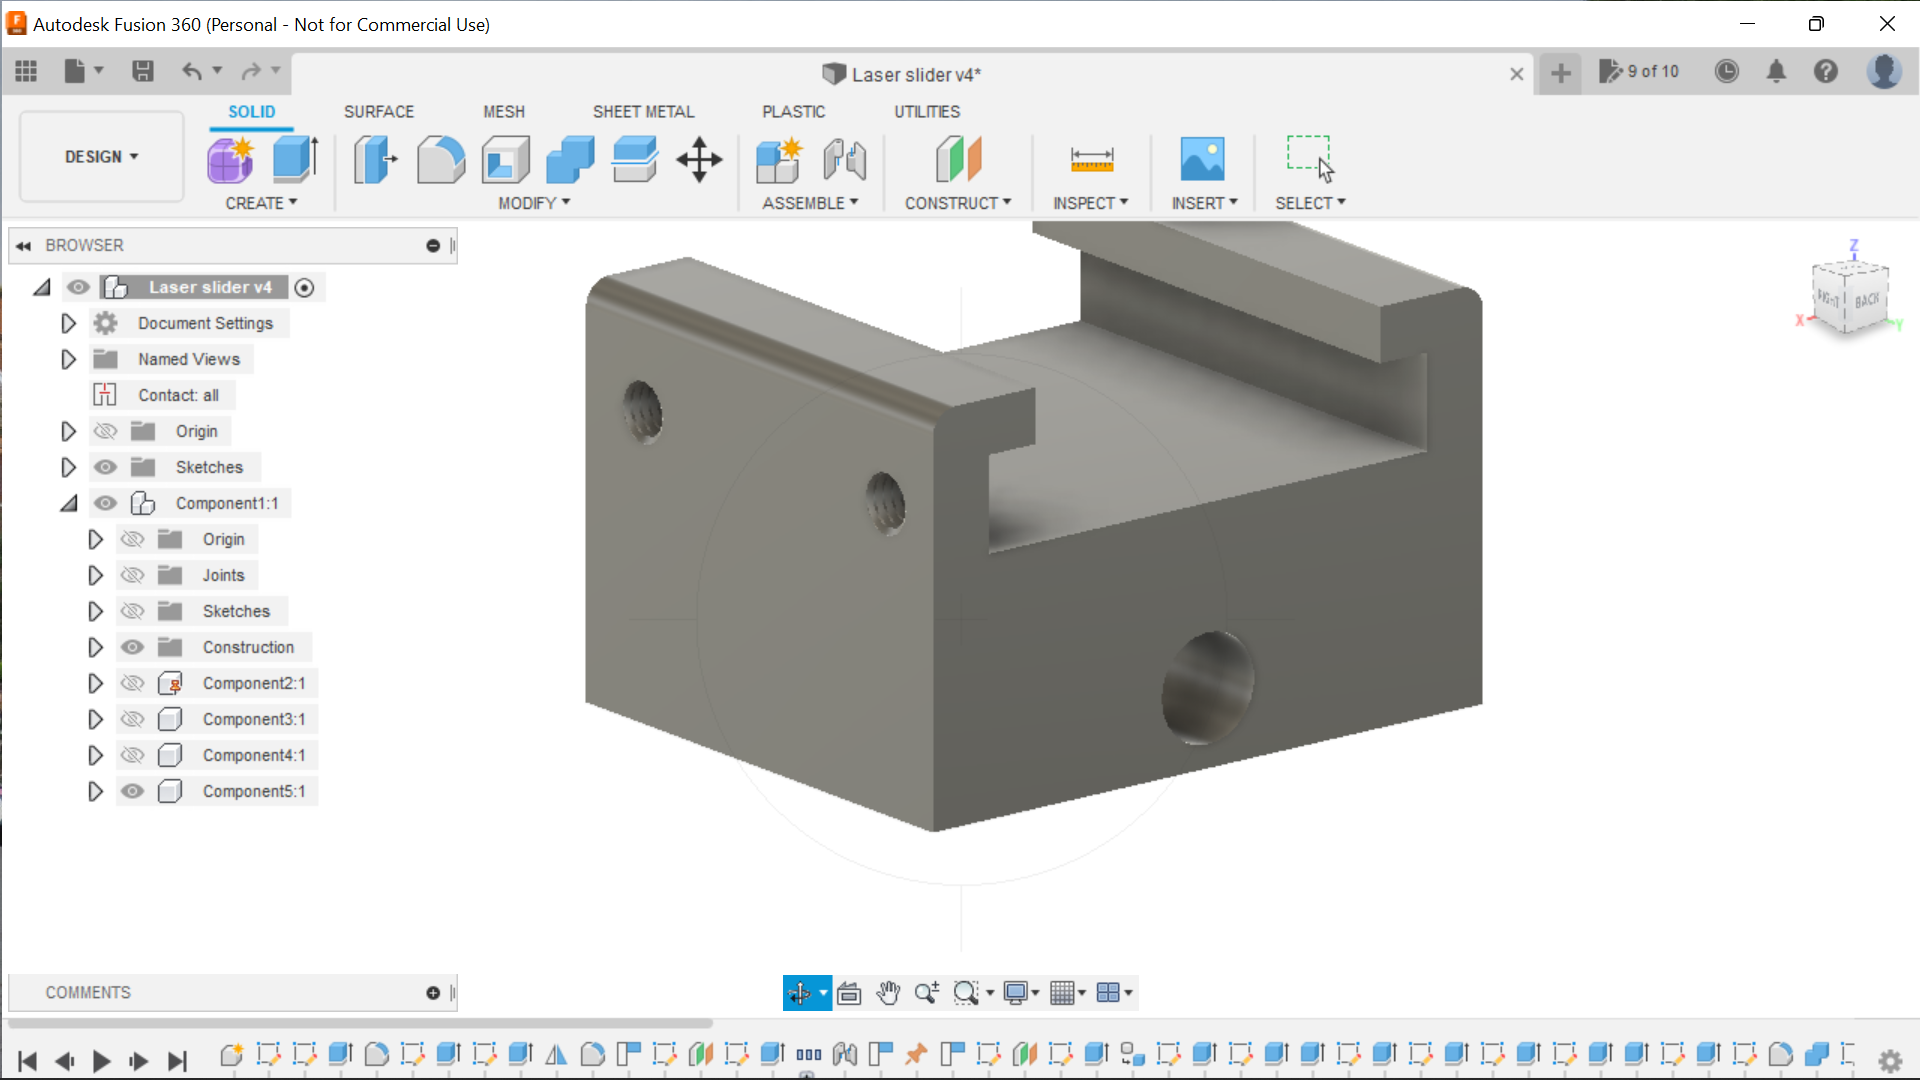Click the Save icon

click(x=143, y=71)
